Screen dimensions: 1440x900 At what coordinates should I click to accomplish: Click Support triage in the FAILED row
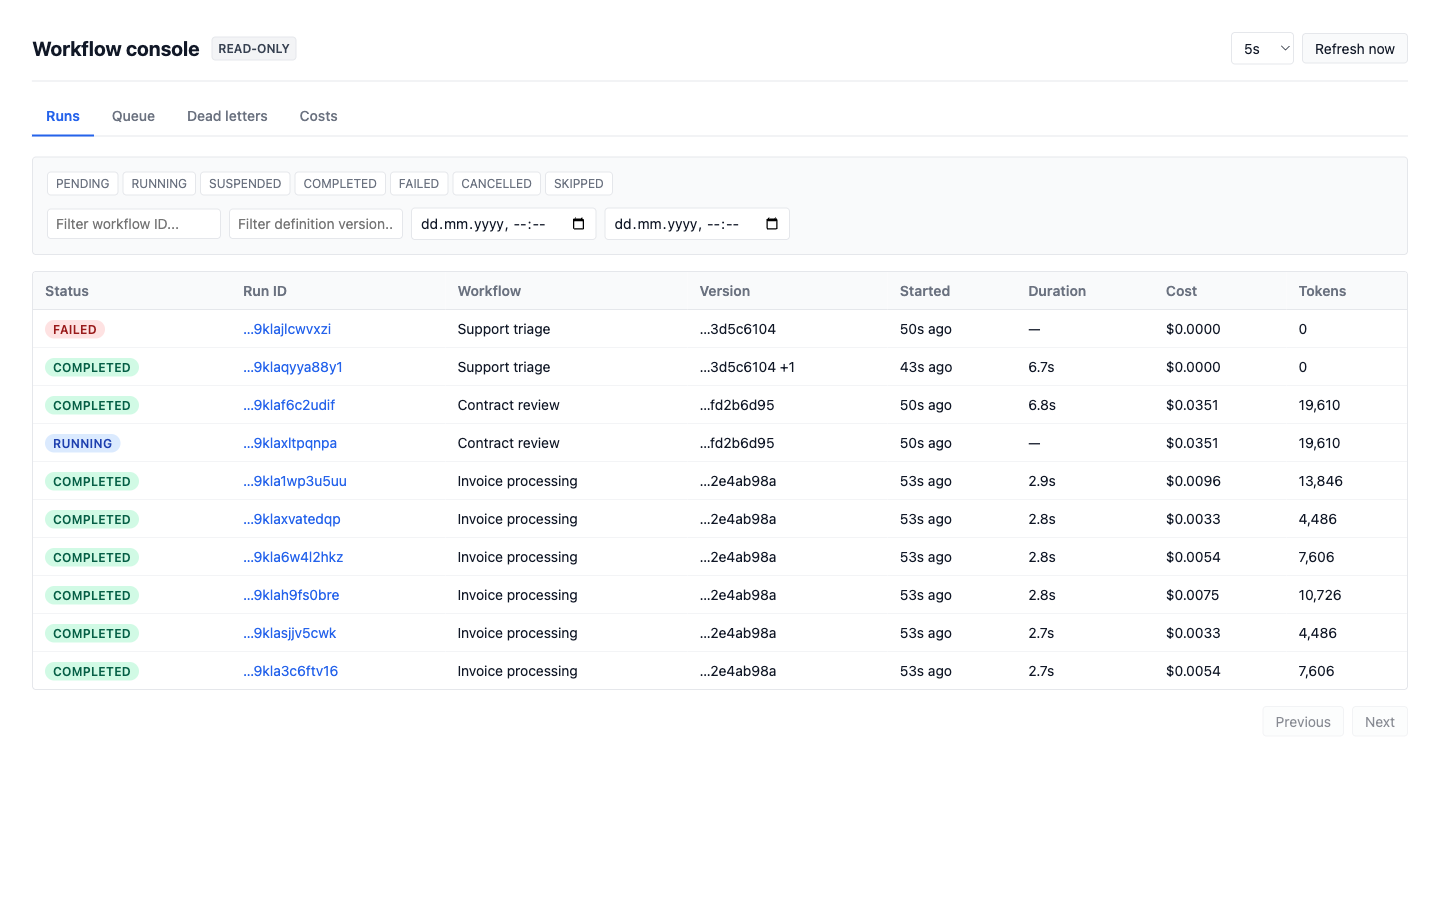pyautogui.click(x=504, y=329)
